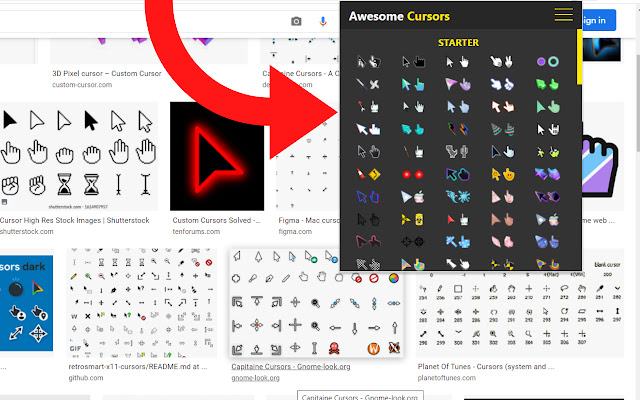This screenshot has width=640, height=400.
Task: Choose the neon blue-red outlined cursor pack
Action: [368, 197]
